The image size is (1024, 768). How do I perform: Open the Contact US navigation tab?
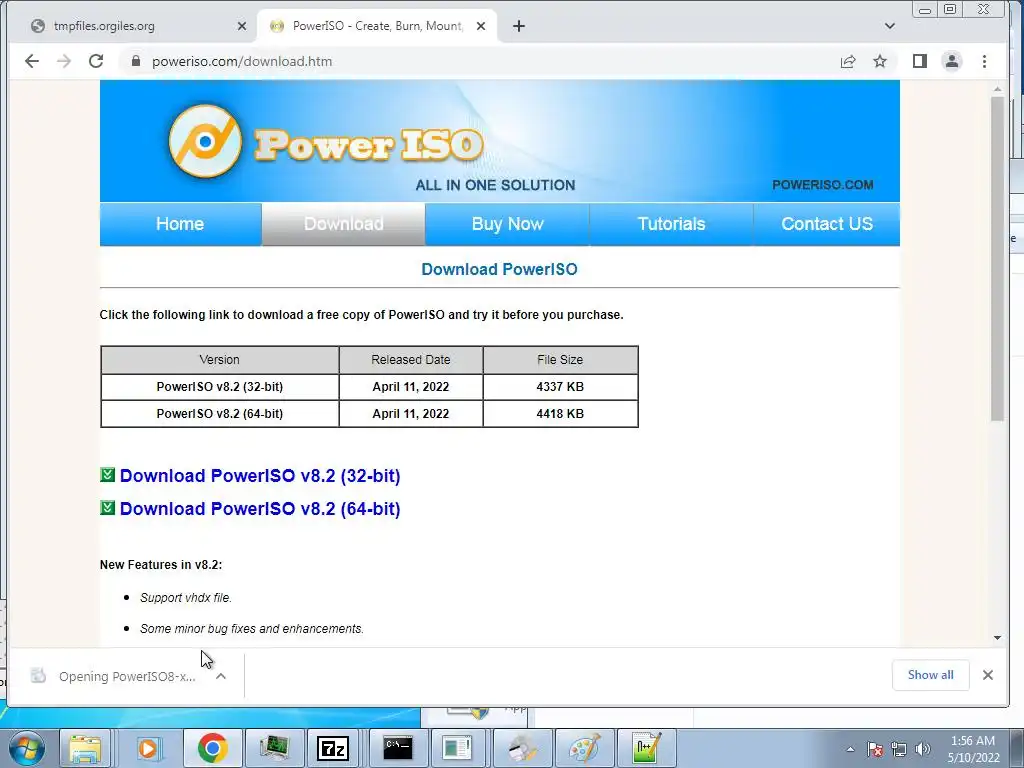click(827, 224)
